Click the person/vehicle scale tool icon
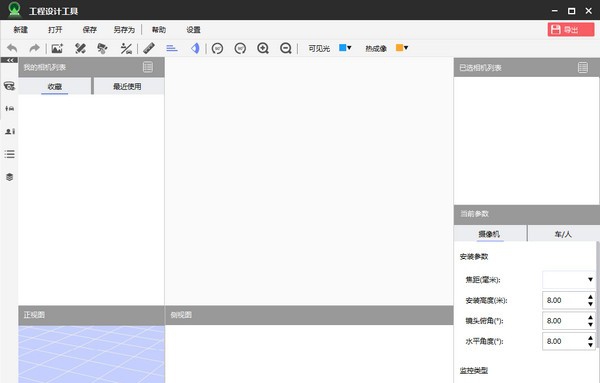This screenshot has width=600, height=383. [x=126, y=48]
